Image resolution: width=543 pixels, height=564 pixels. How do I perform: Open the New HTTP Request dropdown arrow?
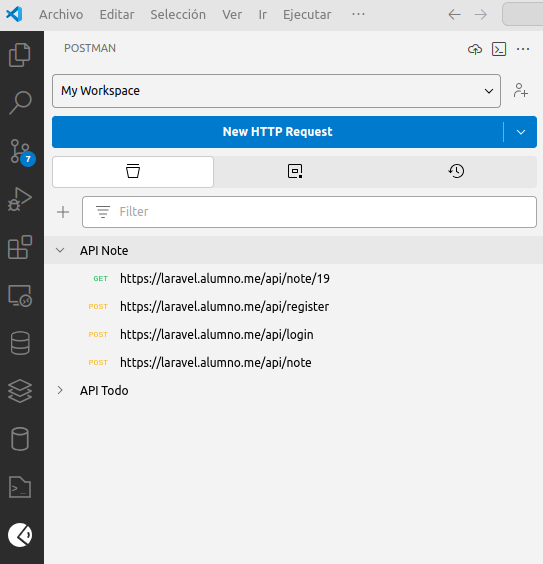[x=521, y=132]
